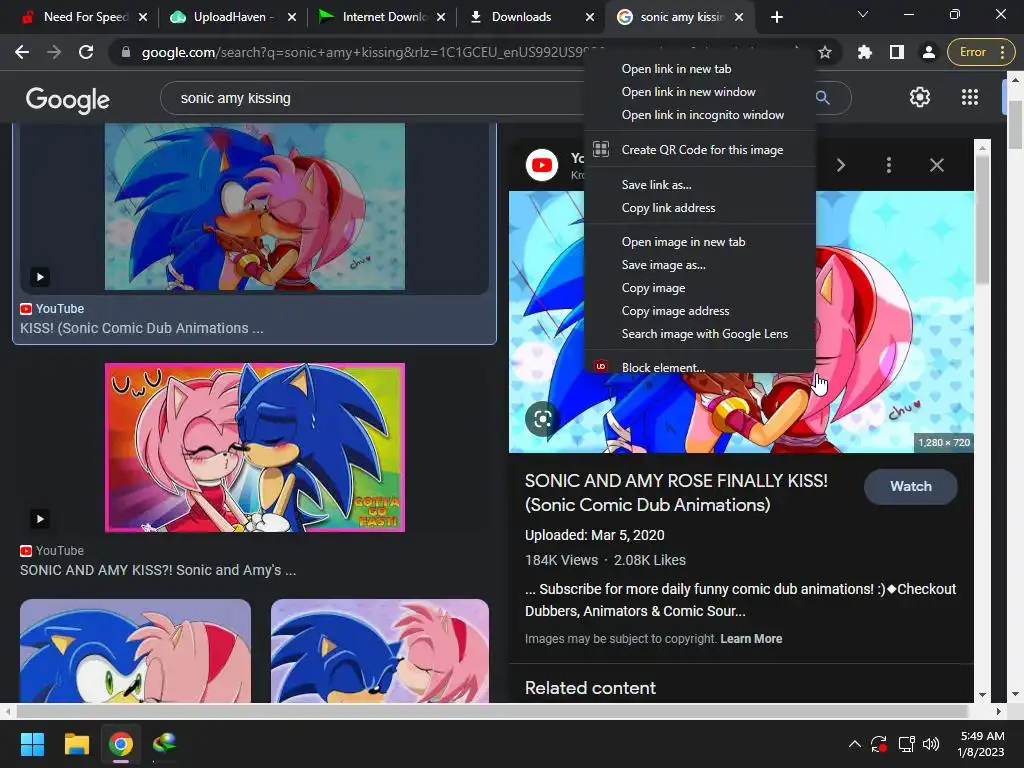1024x768 pixels.
Task: Open Chrome extensions puzzle icon
Action: tap(865, 52)
